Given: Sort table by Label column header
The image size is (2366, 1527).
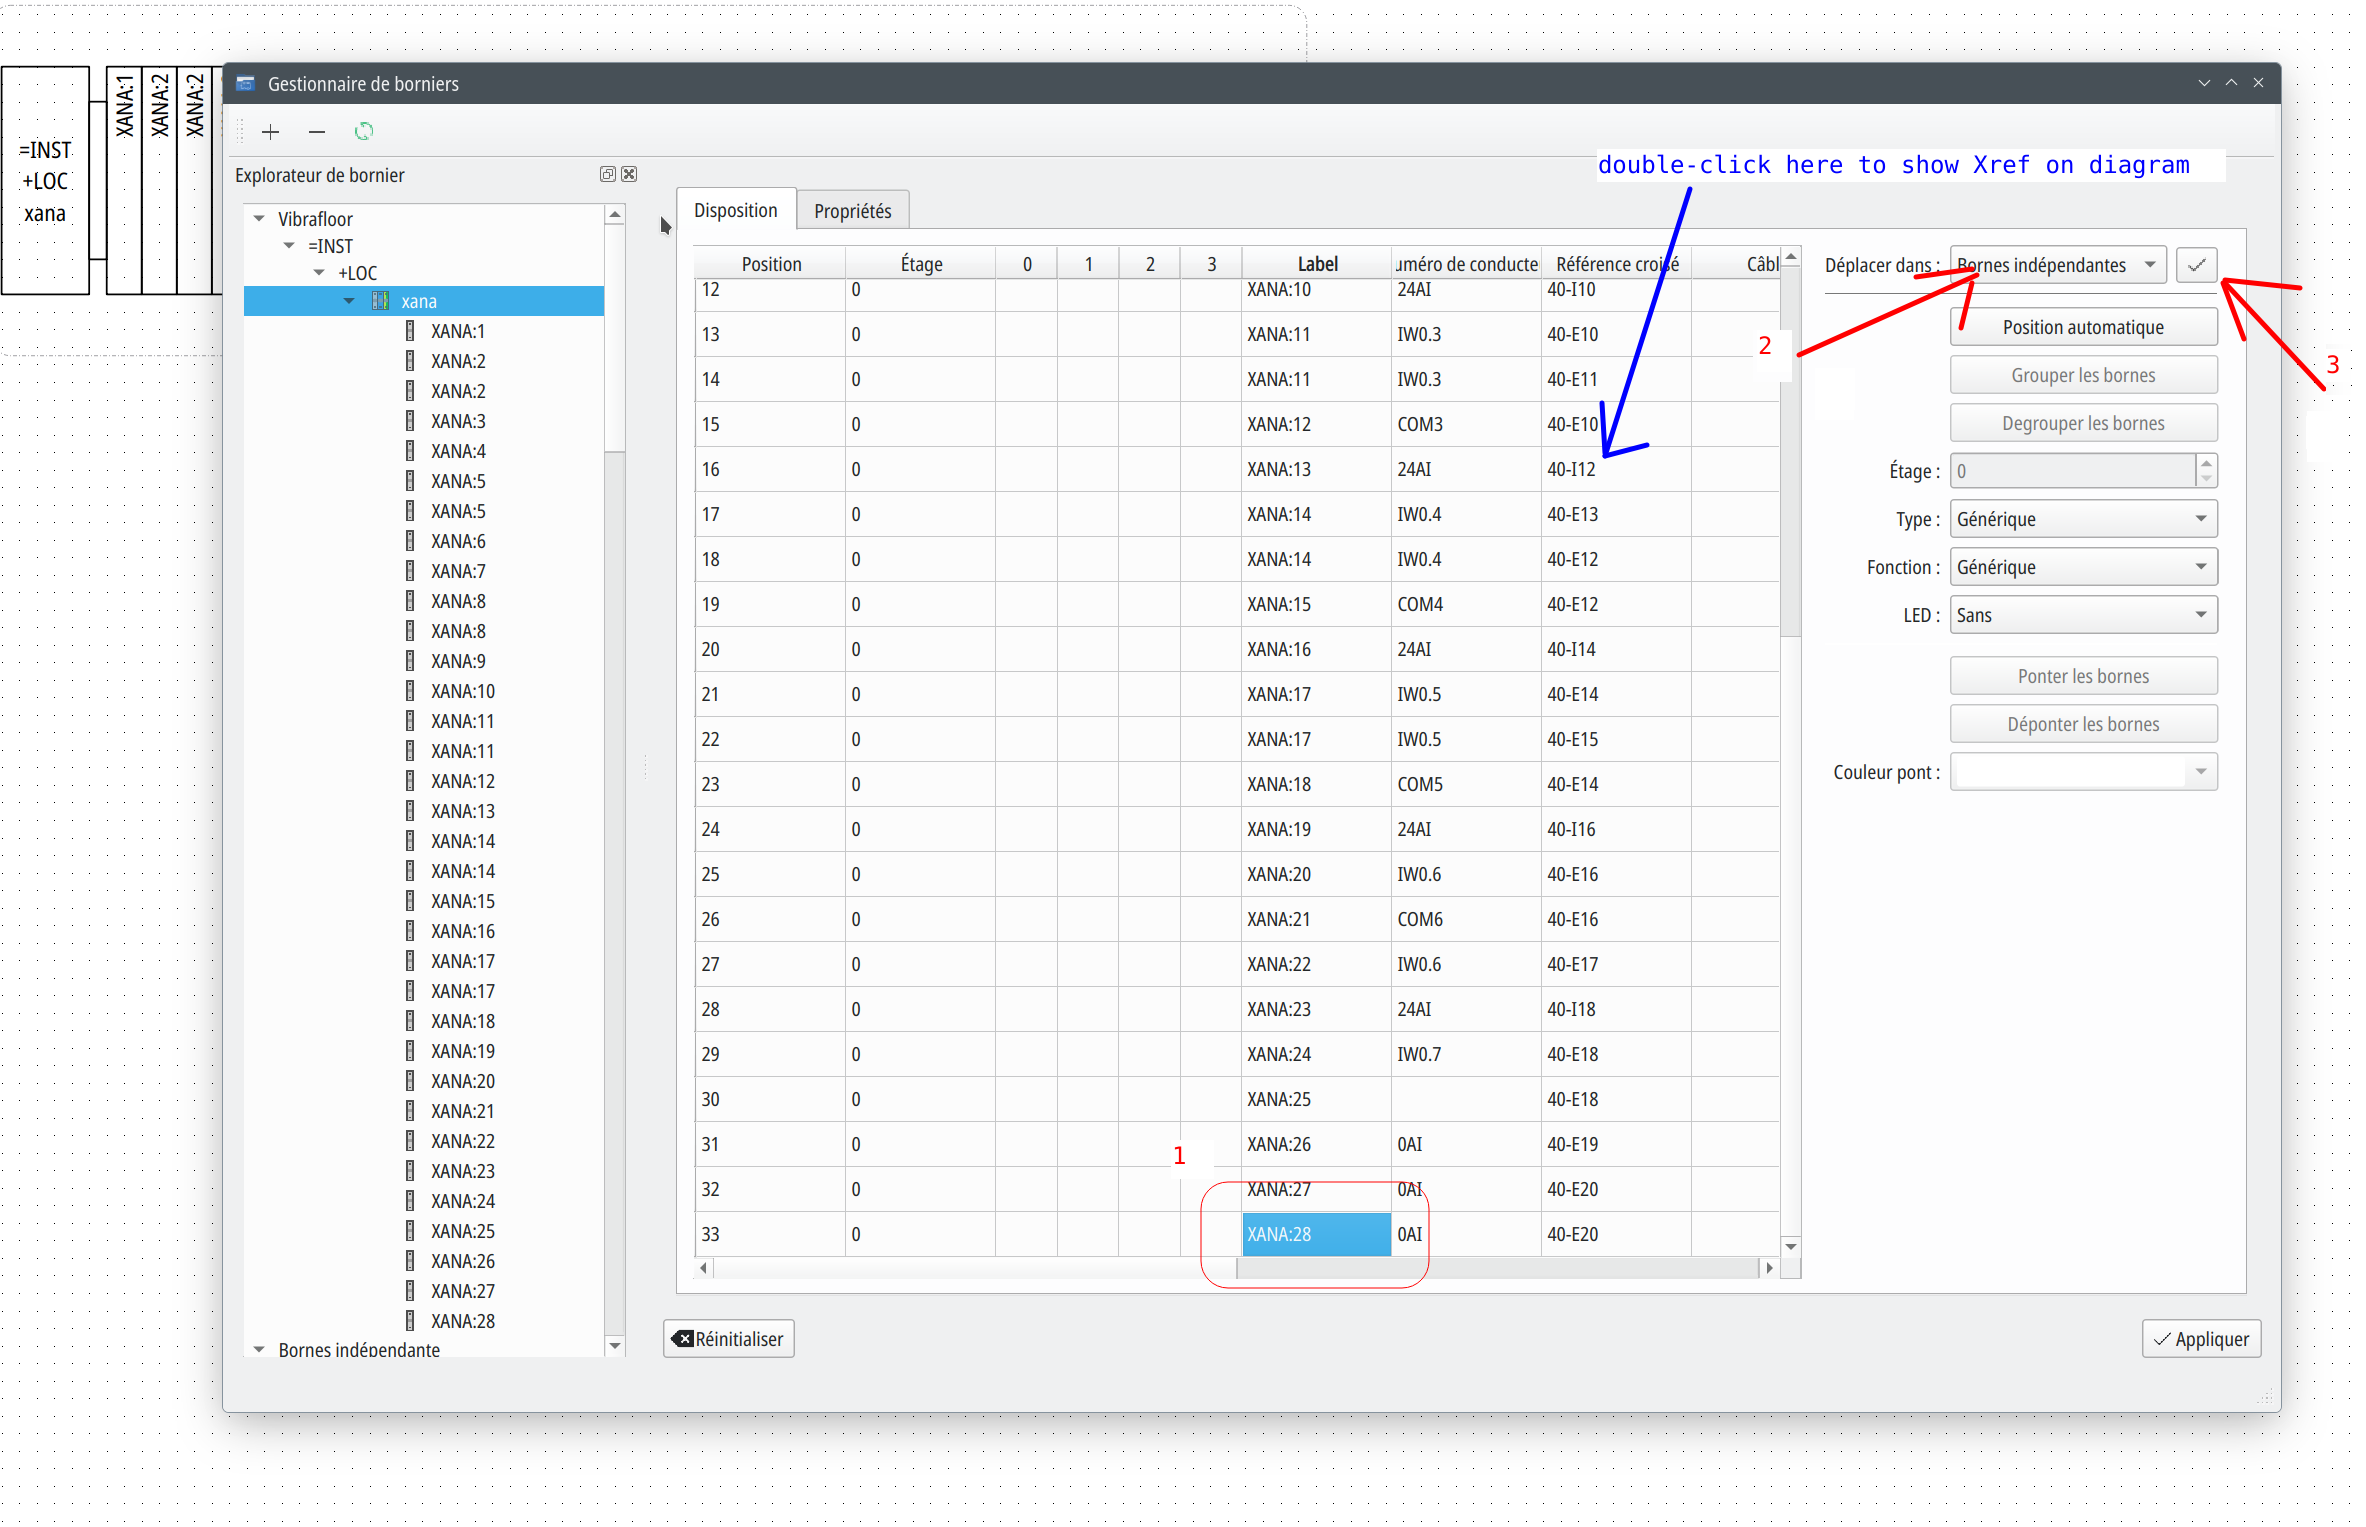Looking at the screenshot, I should (x=1317, y=264).
